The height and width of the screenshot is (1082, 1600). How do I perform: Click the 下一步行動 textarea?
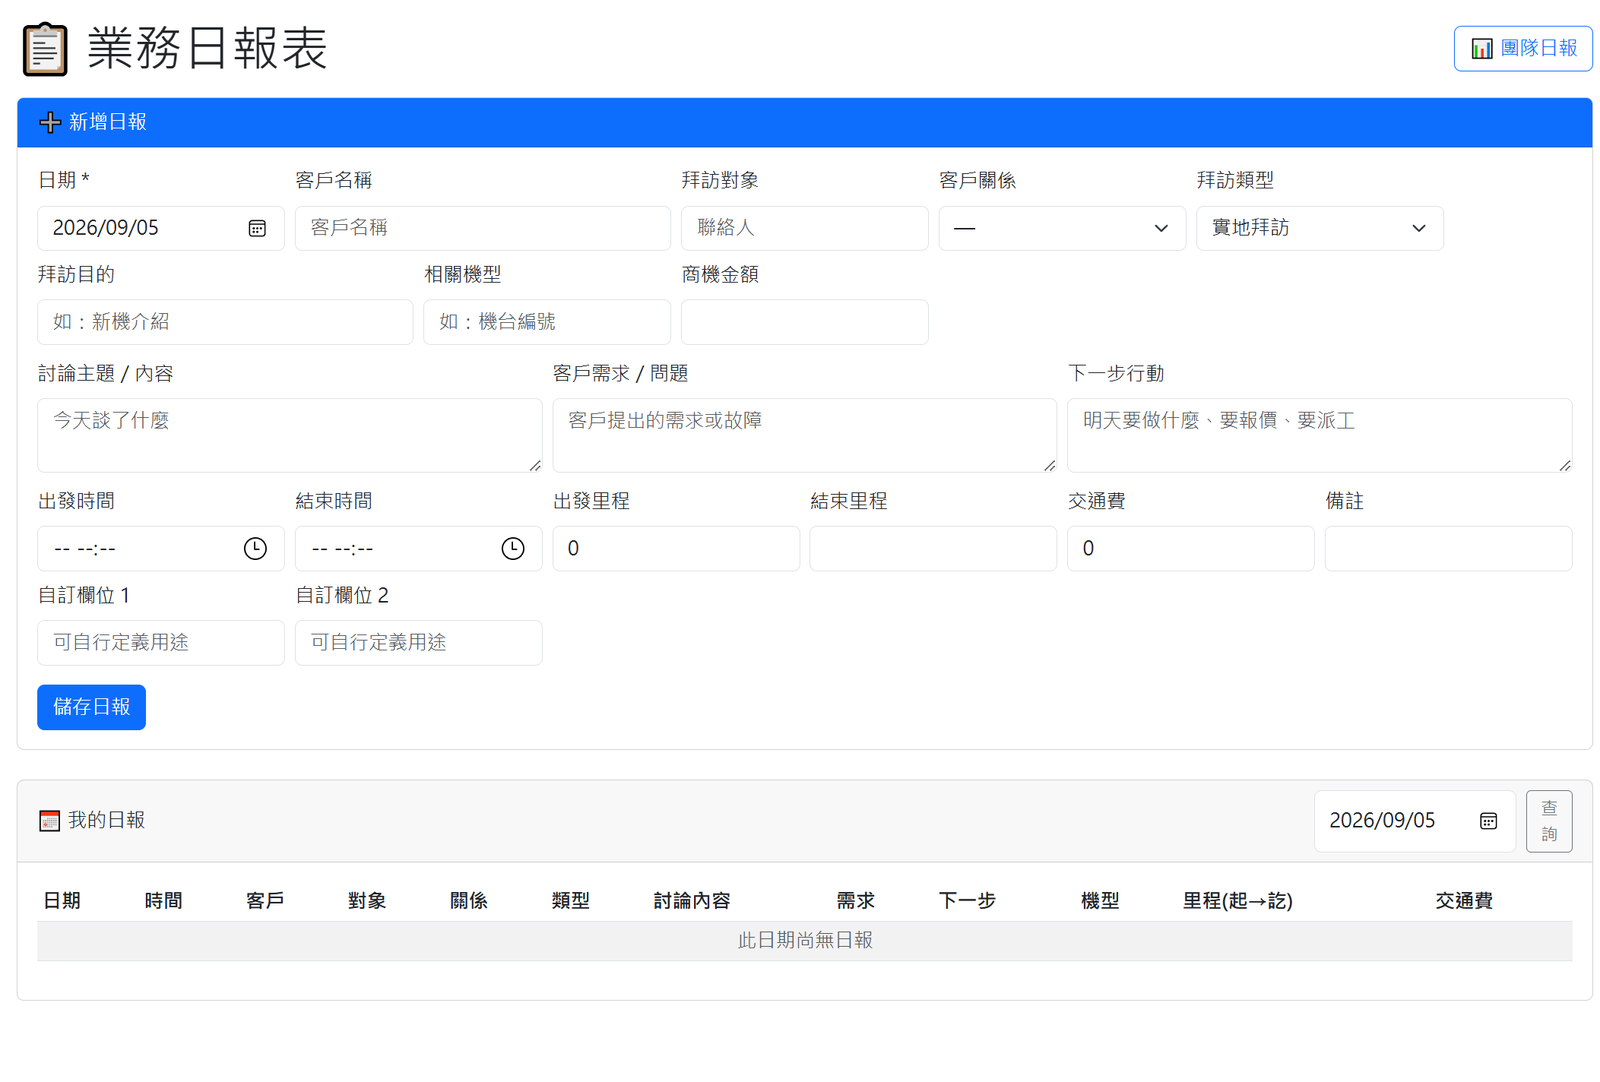pos(1319,436)
